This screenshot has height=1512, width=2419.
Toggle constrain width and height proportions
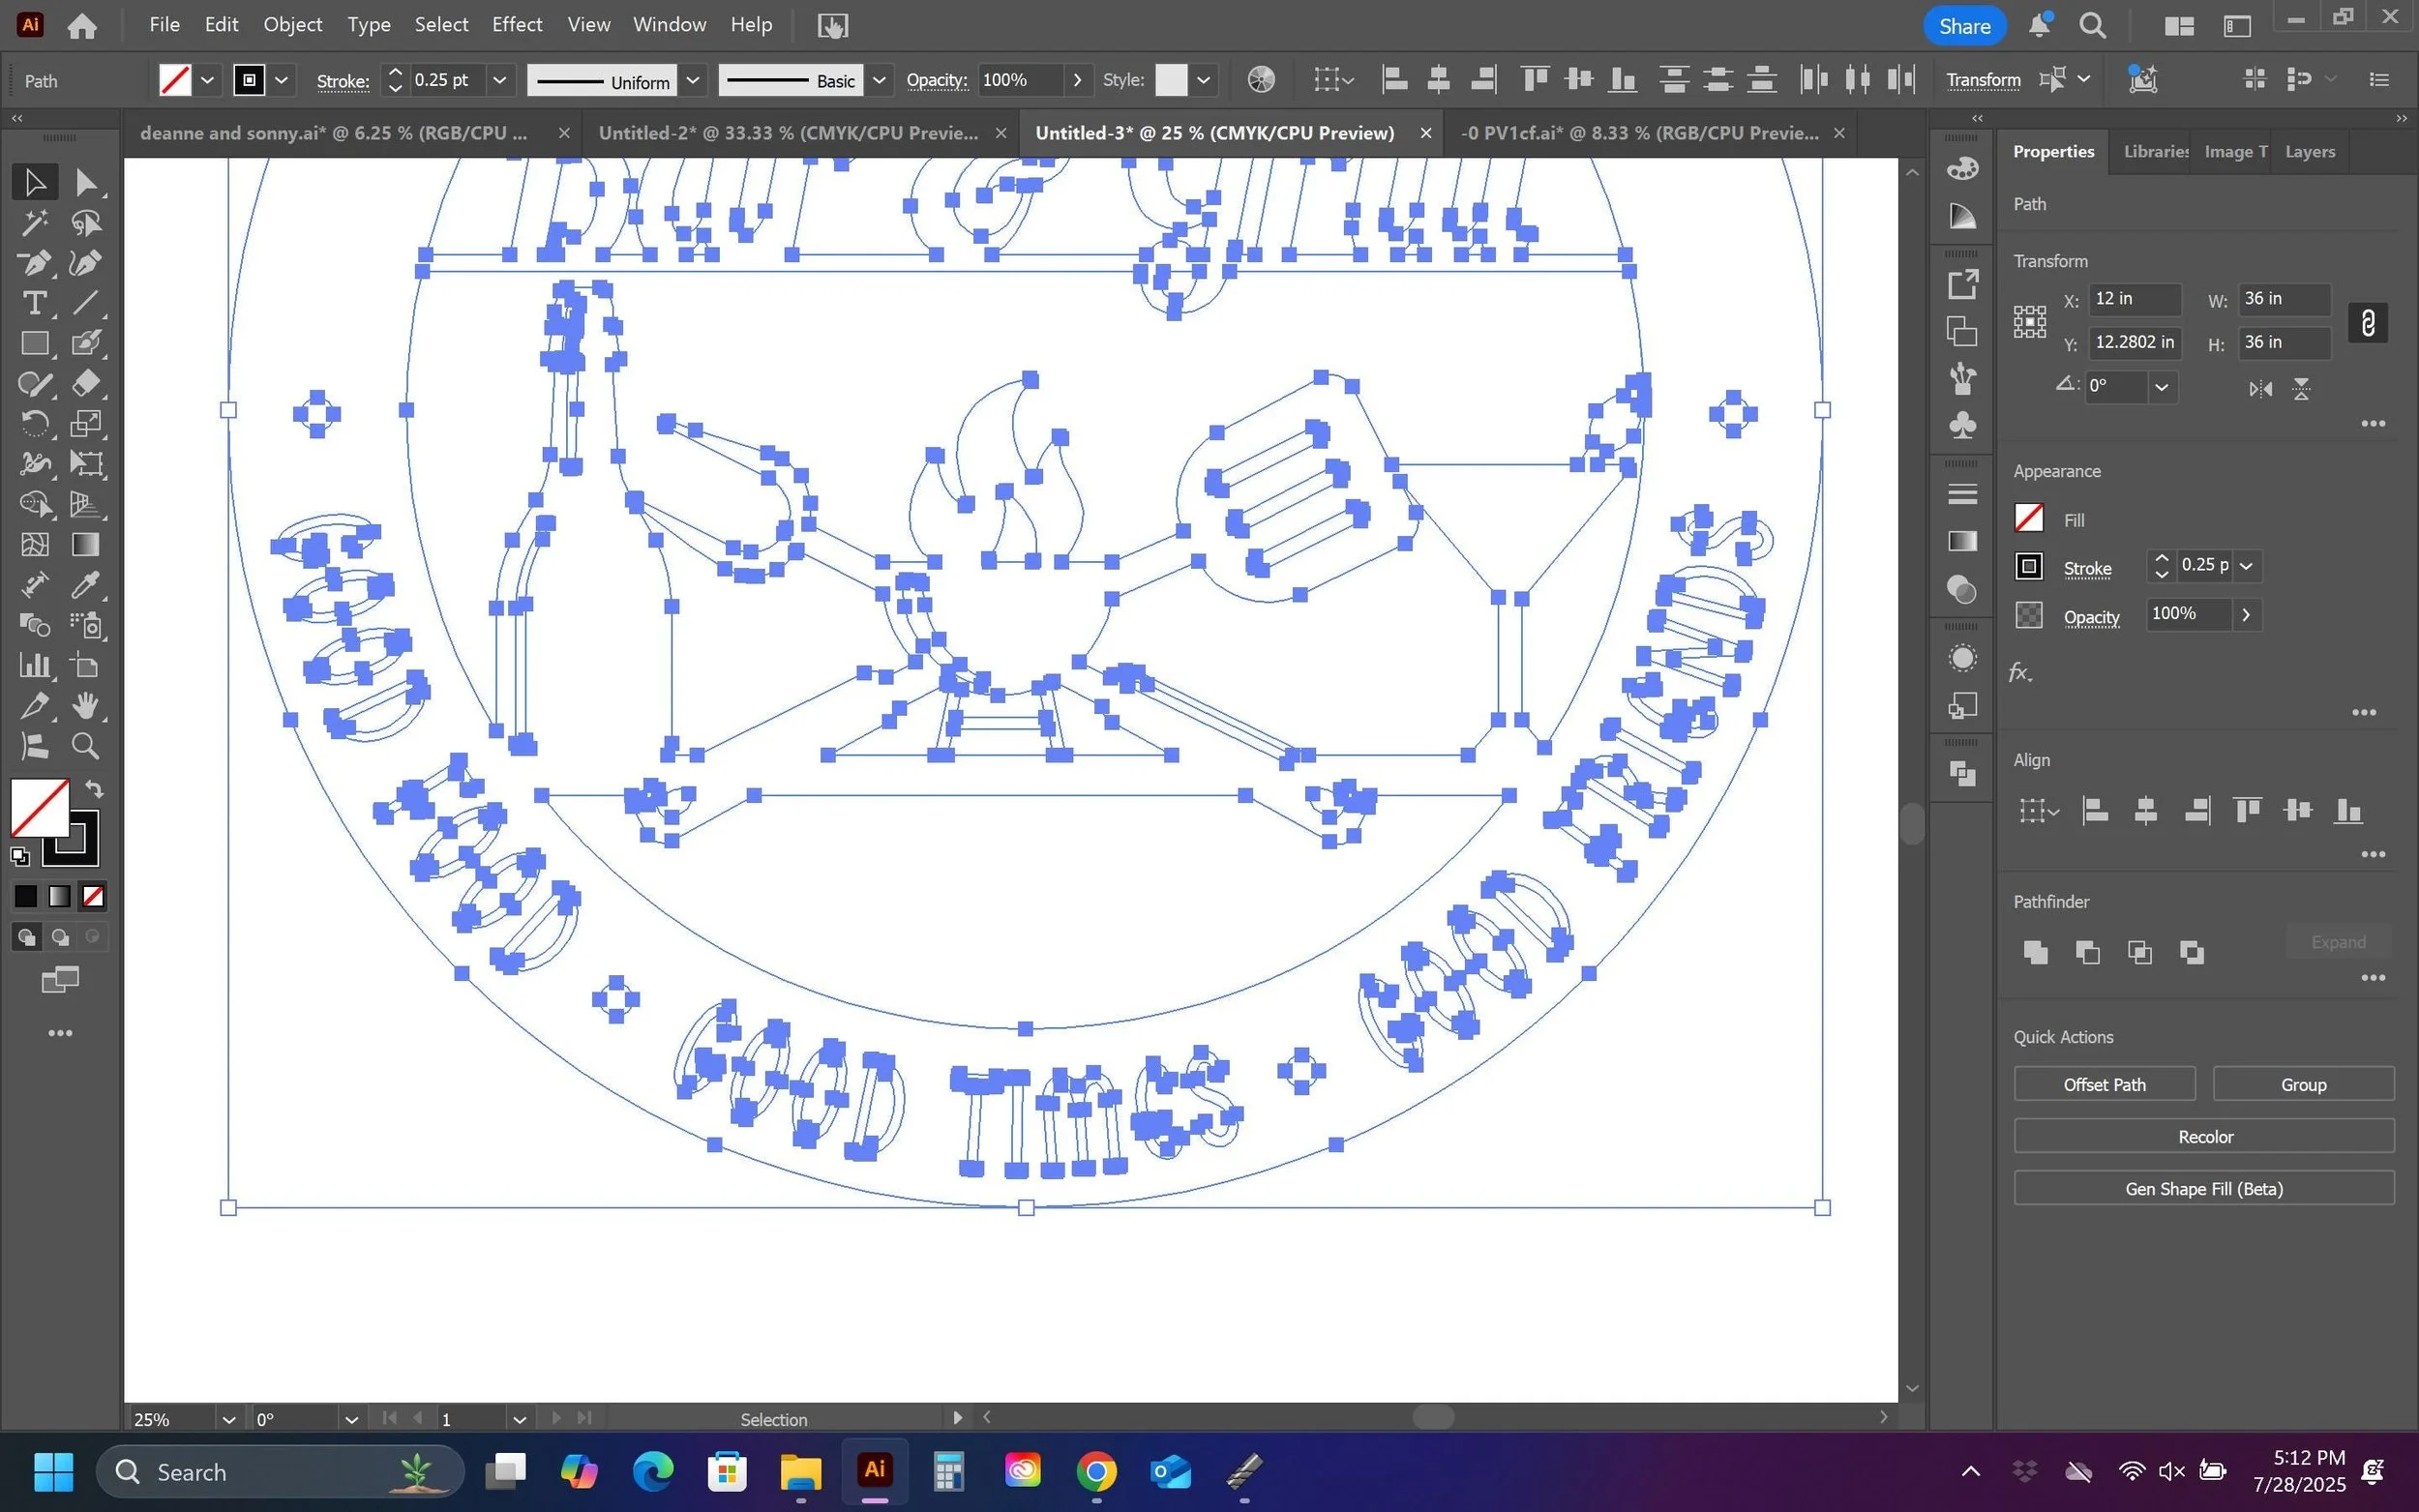2367,323
